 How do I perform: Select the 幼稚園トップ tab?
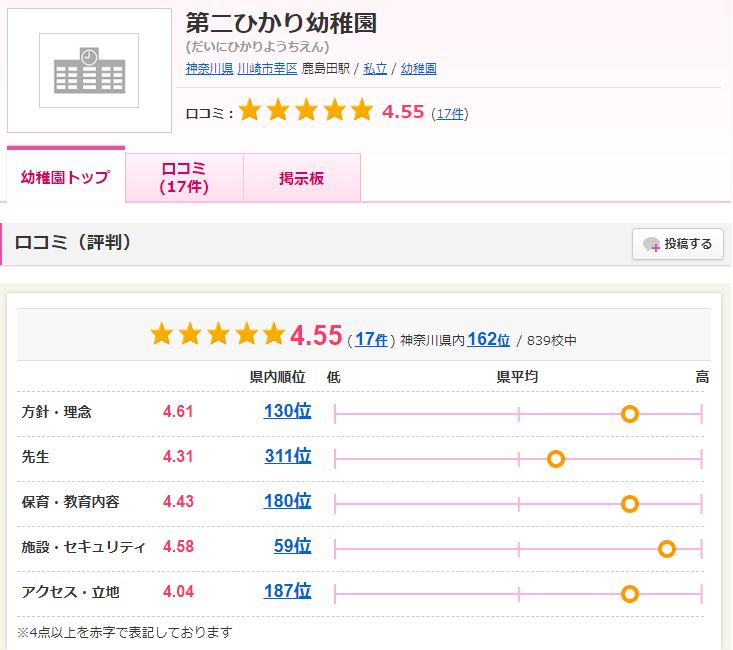coord(66,176)
